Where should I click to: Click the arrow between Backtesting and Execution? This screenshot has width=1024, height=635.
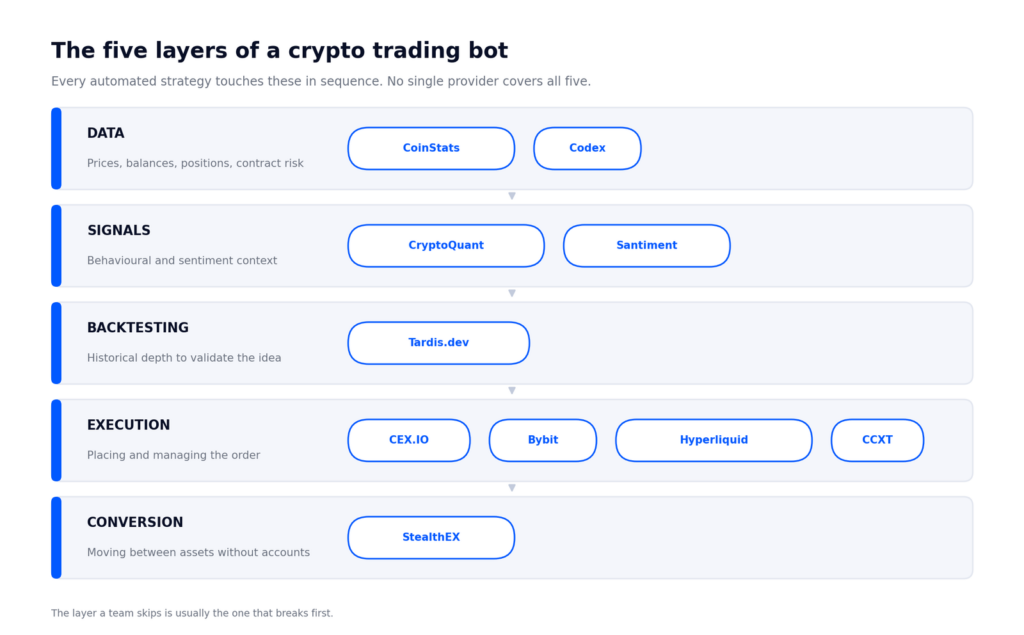pos(512,391)
